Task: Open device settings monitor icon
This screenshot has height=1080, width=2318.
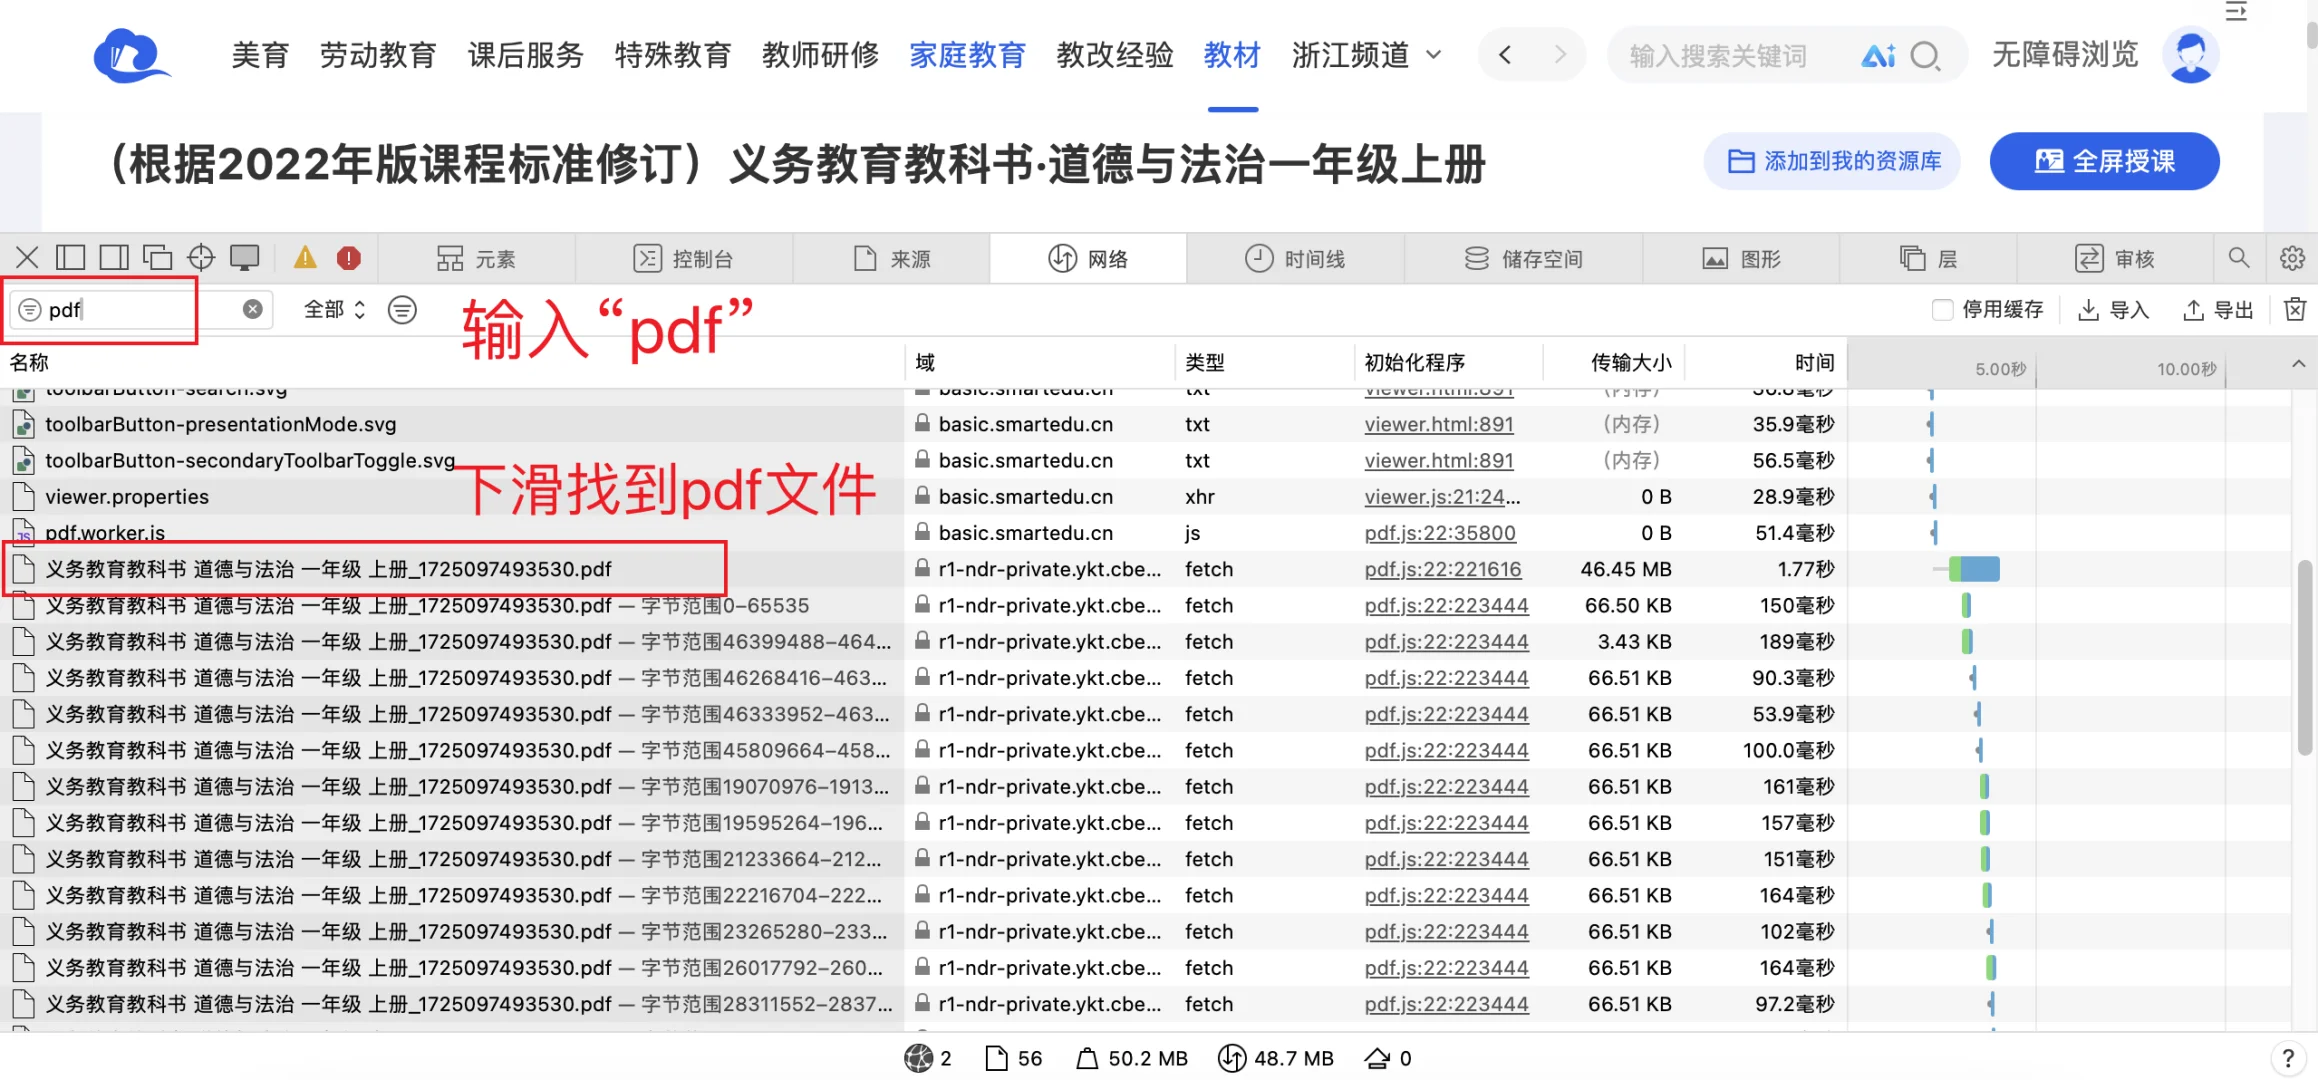Action: pos(244,258)
